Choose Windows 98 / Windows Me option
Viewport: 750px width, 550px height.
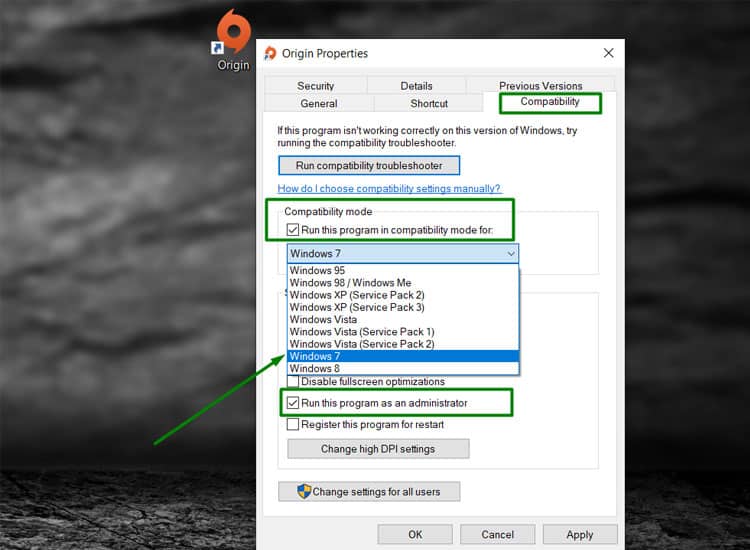(403, 283)
